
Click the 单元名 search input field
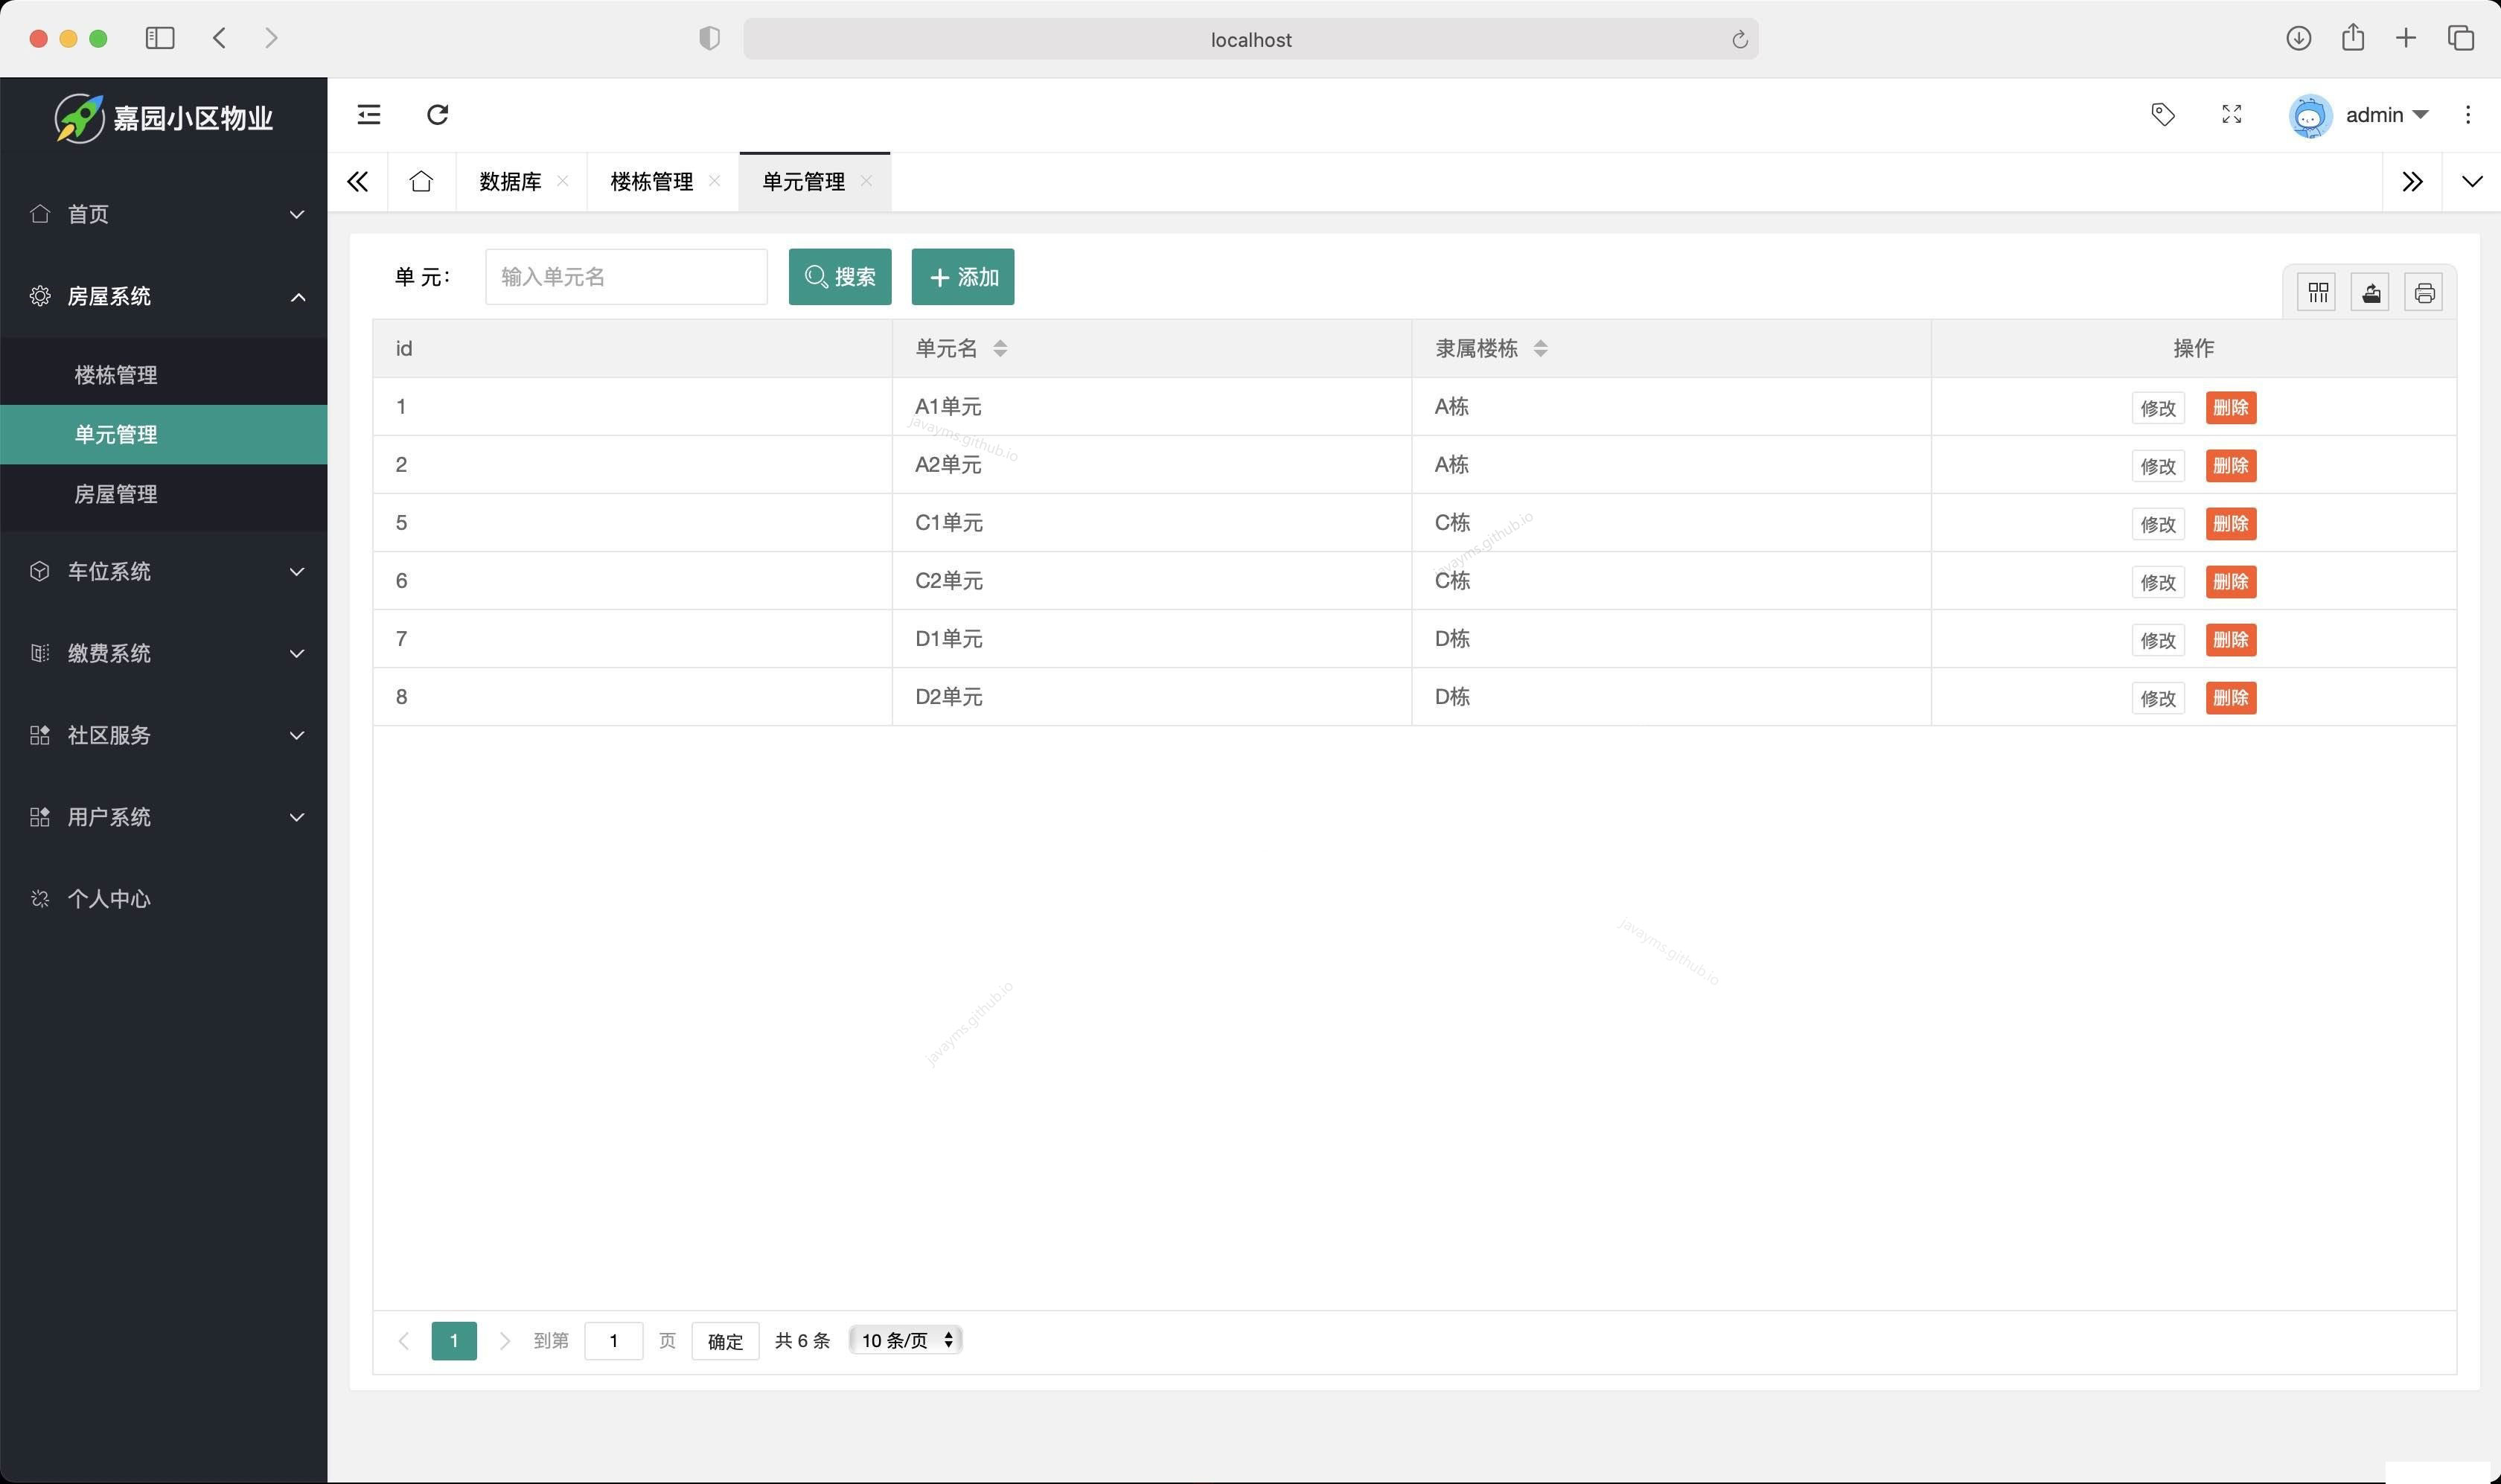click(626, 276)
